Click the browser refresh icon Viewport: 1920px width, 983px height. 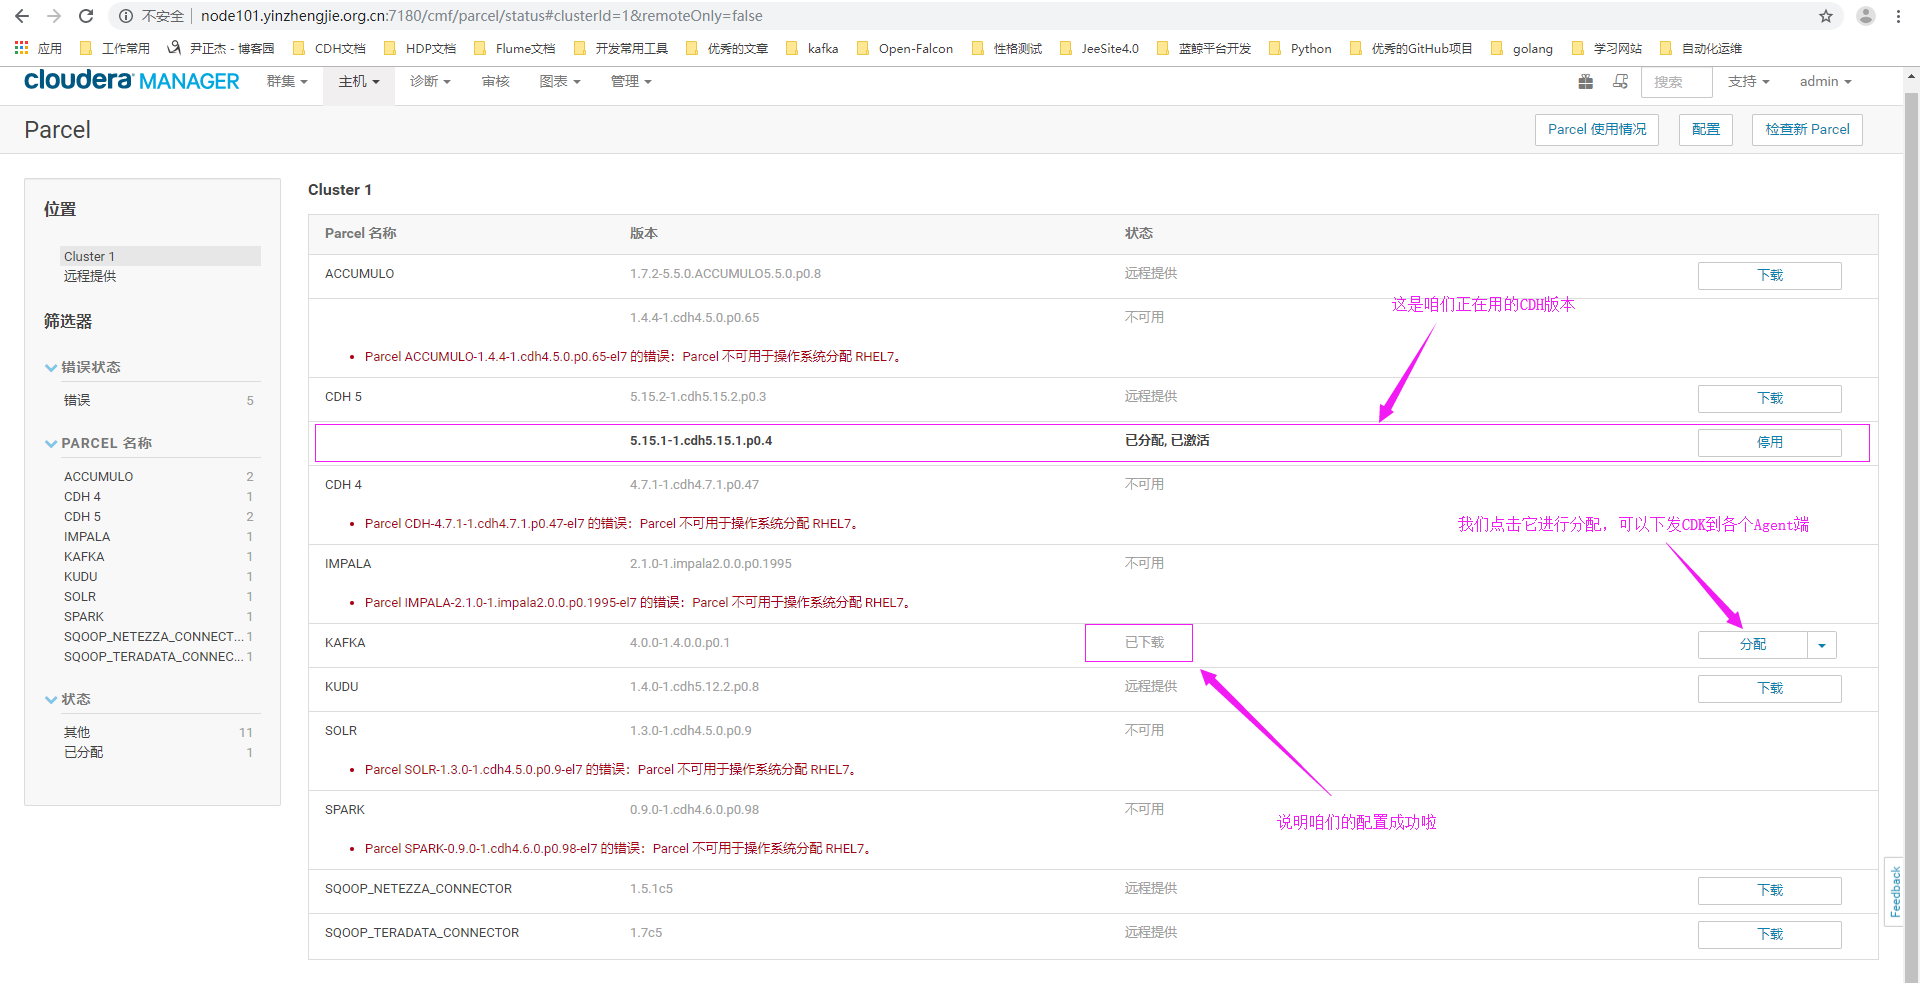(x=86, y=15)
